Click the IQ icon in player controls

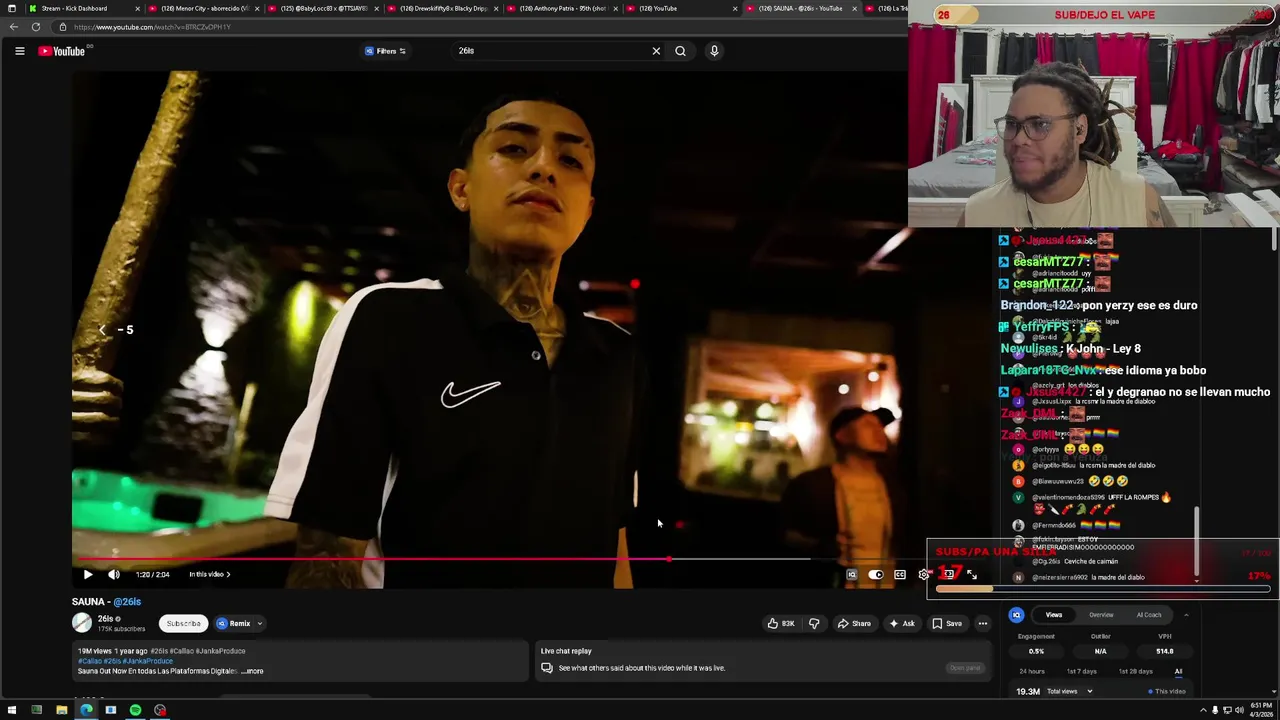pos(852,575)
